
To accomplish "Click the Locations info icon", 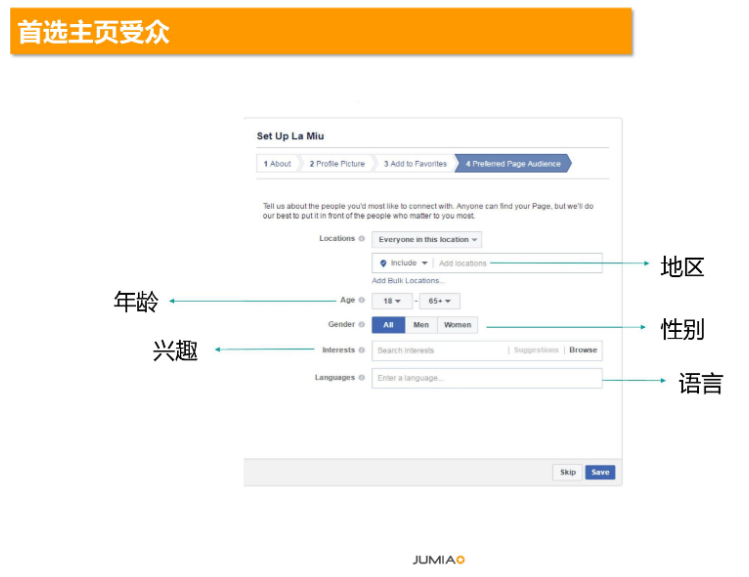I will click(362, 238).
